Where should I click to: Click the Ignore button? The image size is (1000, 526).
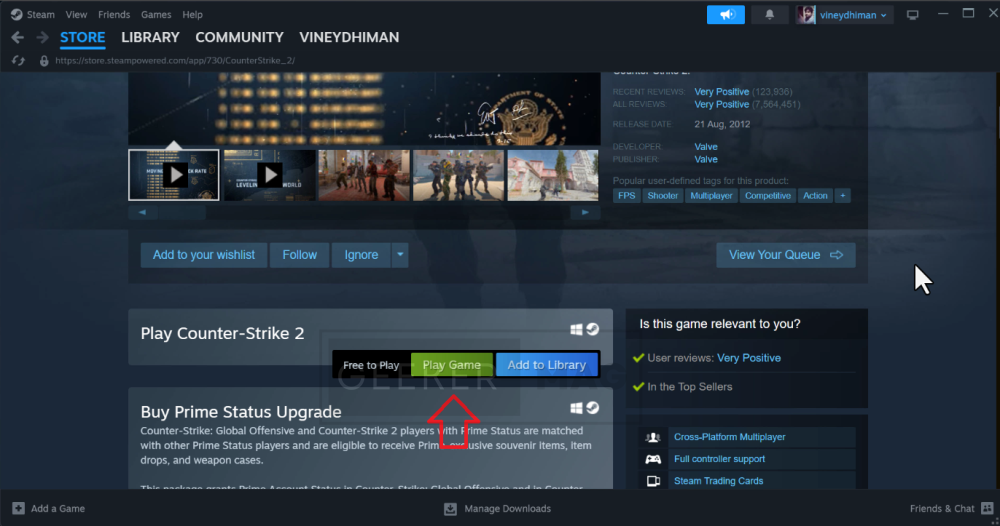point(361,255)
